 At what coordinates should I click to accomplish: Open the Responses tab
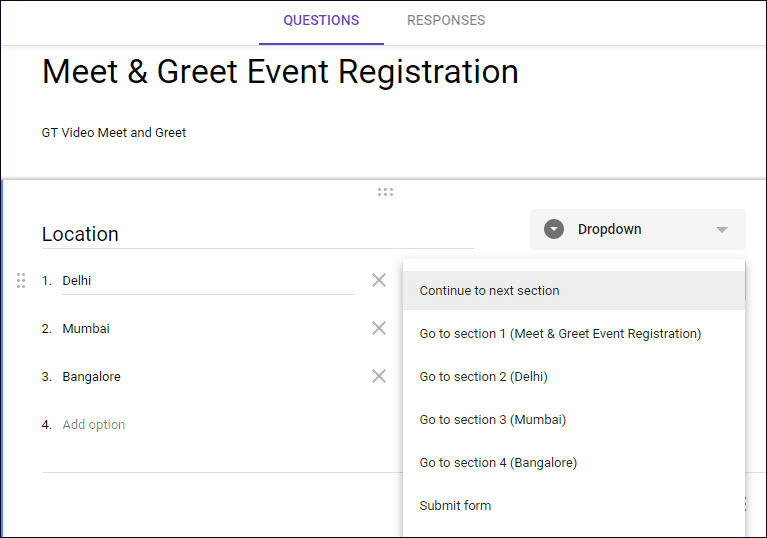[x=446, y=21]
